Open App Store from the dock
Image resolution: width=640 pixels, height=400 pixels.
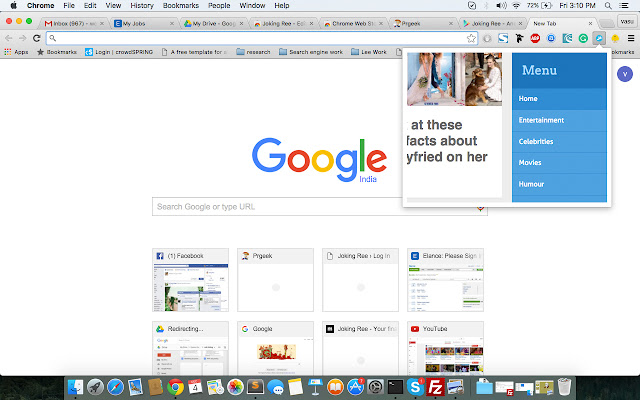(x=355, y=387)
